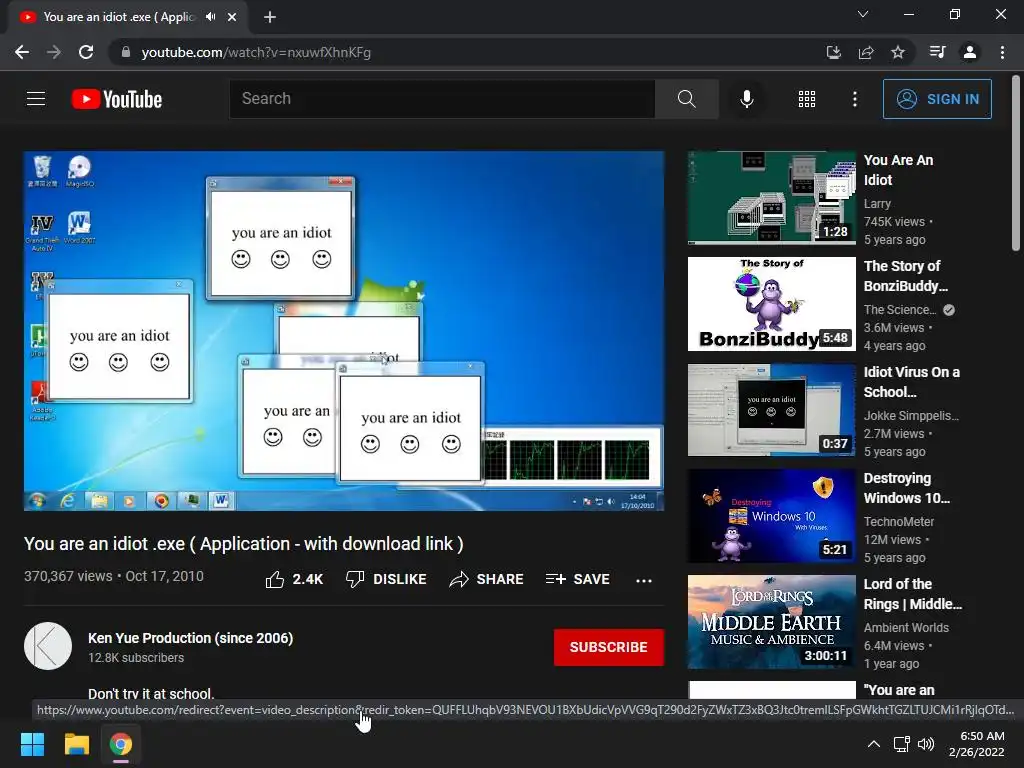Image resolution: width=1024 pixels, height=768 pixels.
Task: Click 'Jokke Simppelis...' channel name
Action: [911, 415]
